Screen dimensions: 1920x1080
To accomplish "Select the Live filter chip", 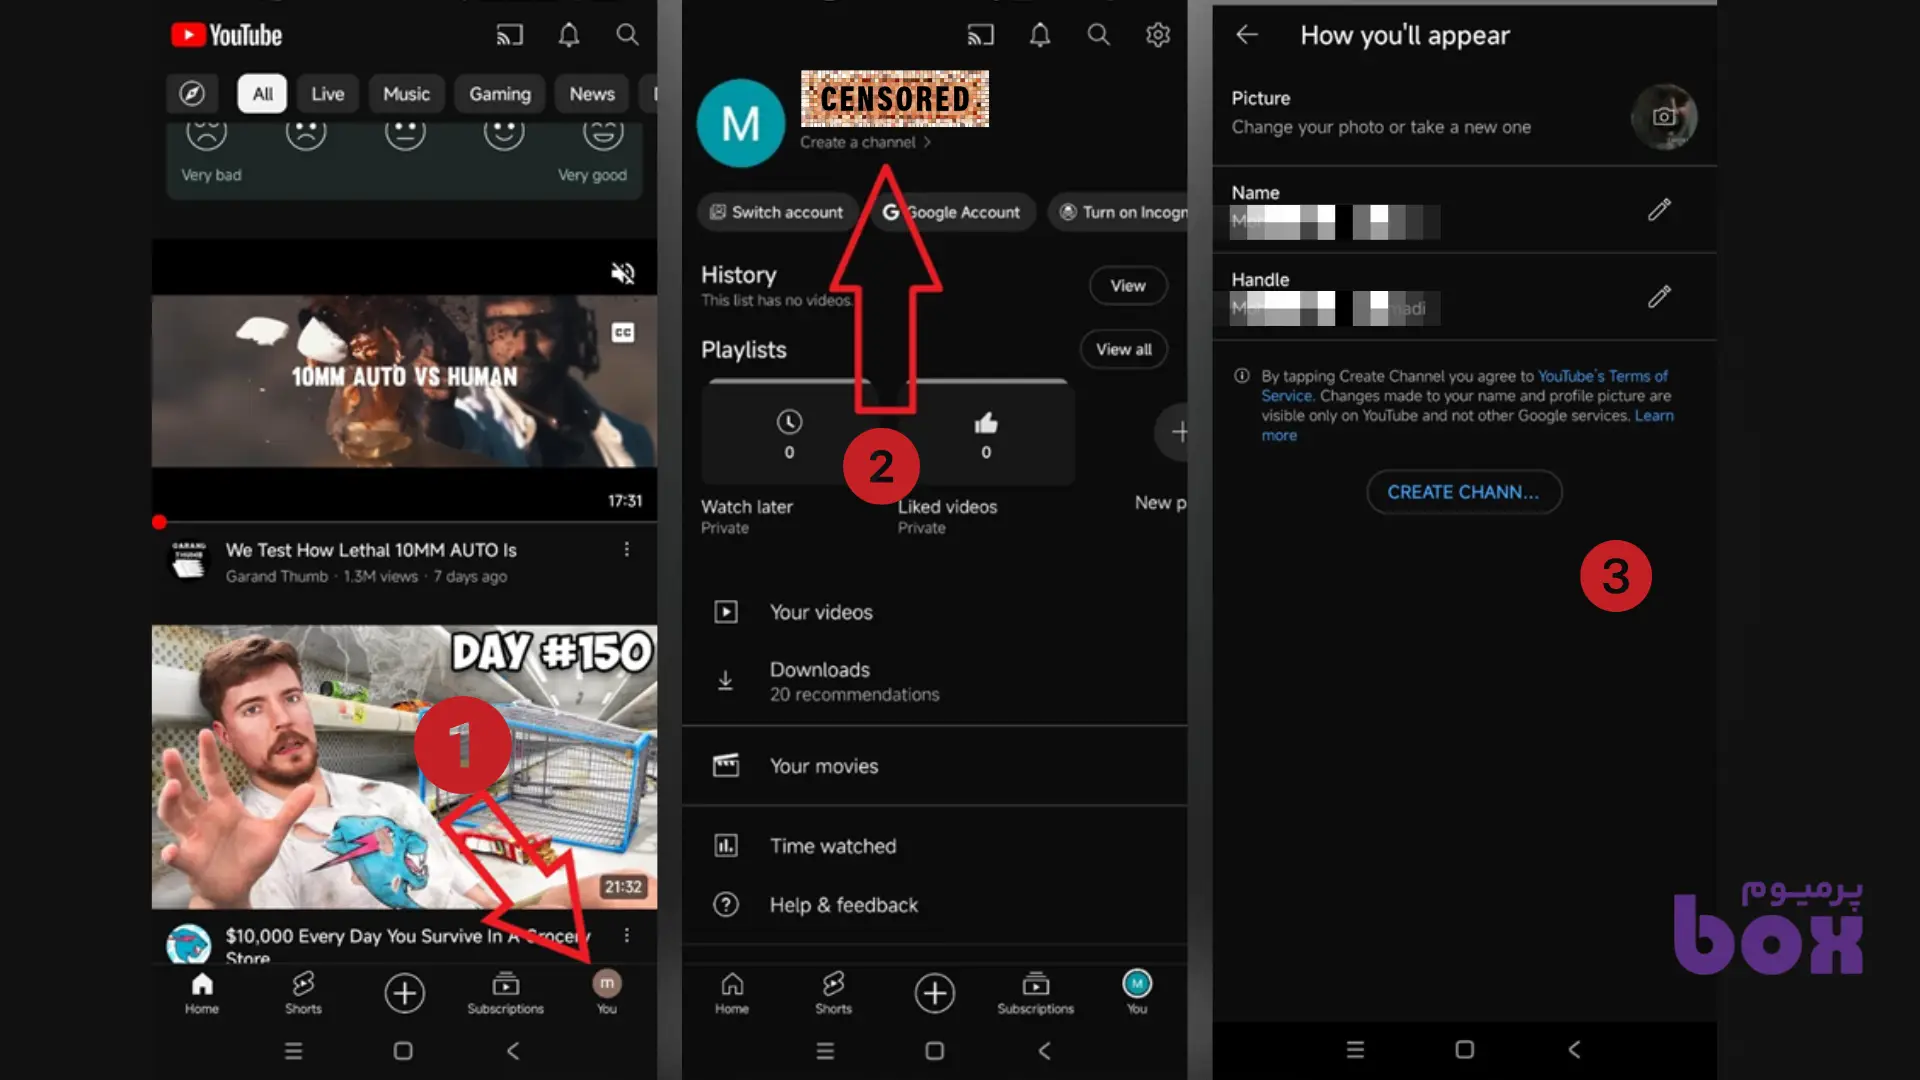I will tap(328, 94).
